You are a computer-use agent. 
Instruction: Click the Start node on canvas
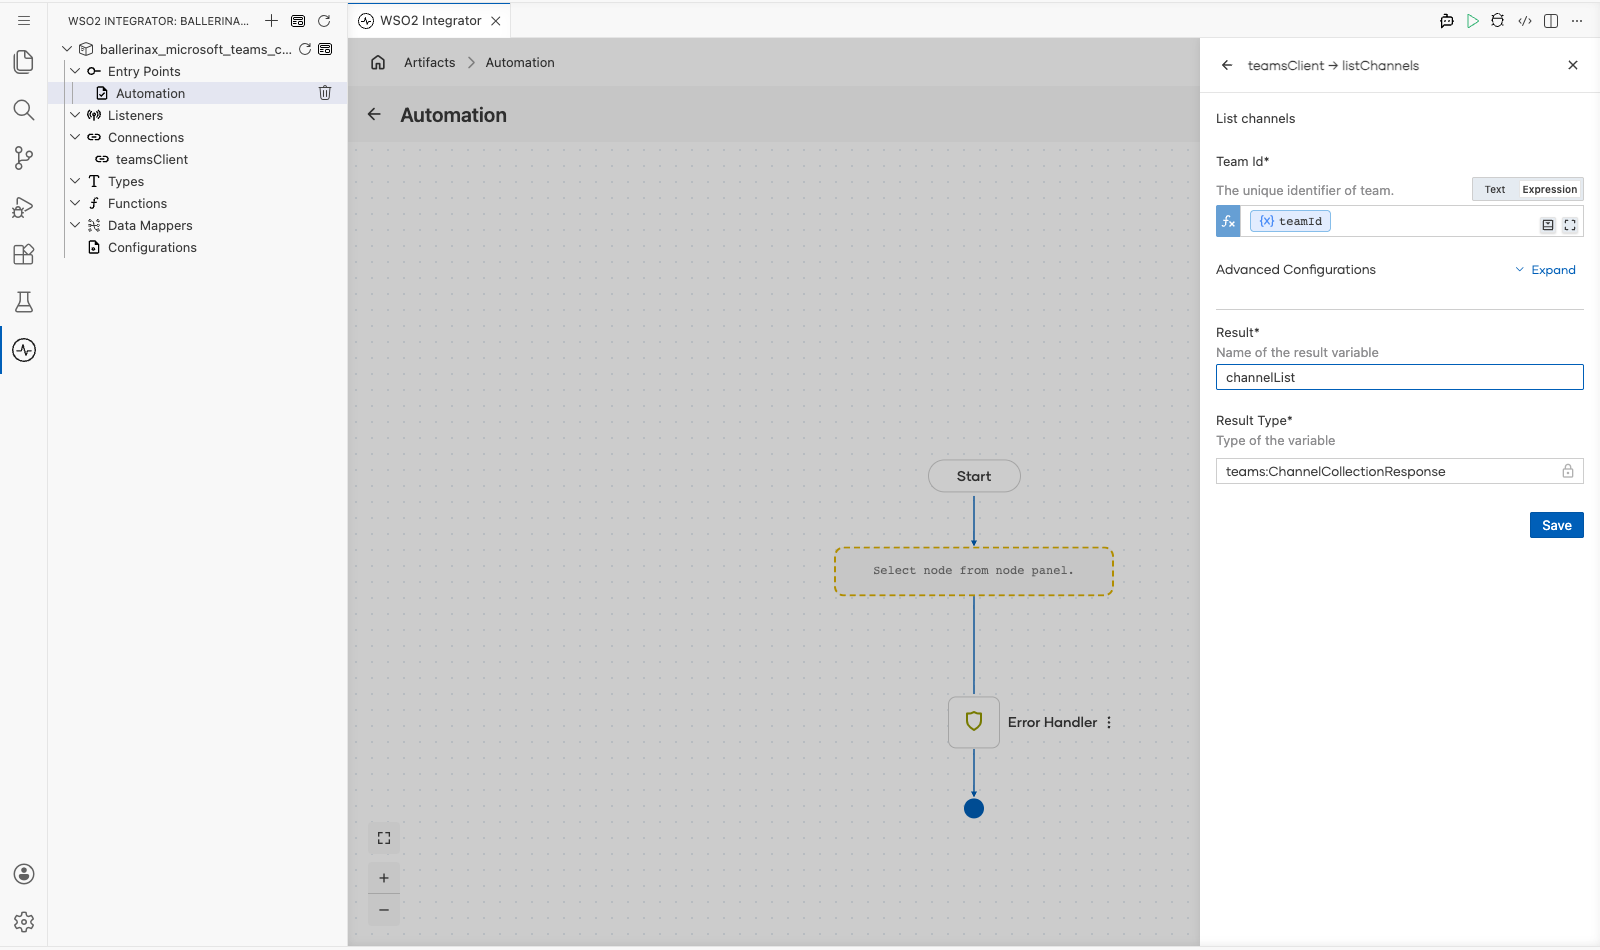click(974, 476)
